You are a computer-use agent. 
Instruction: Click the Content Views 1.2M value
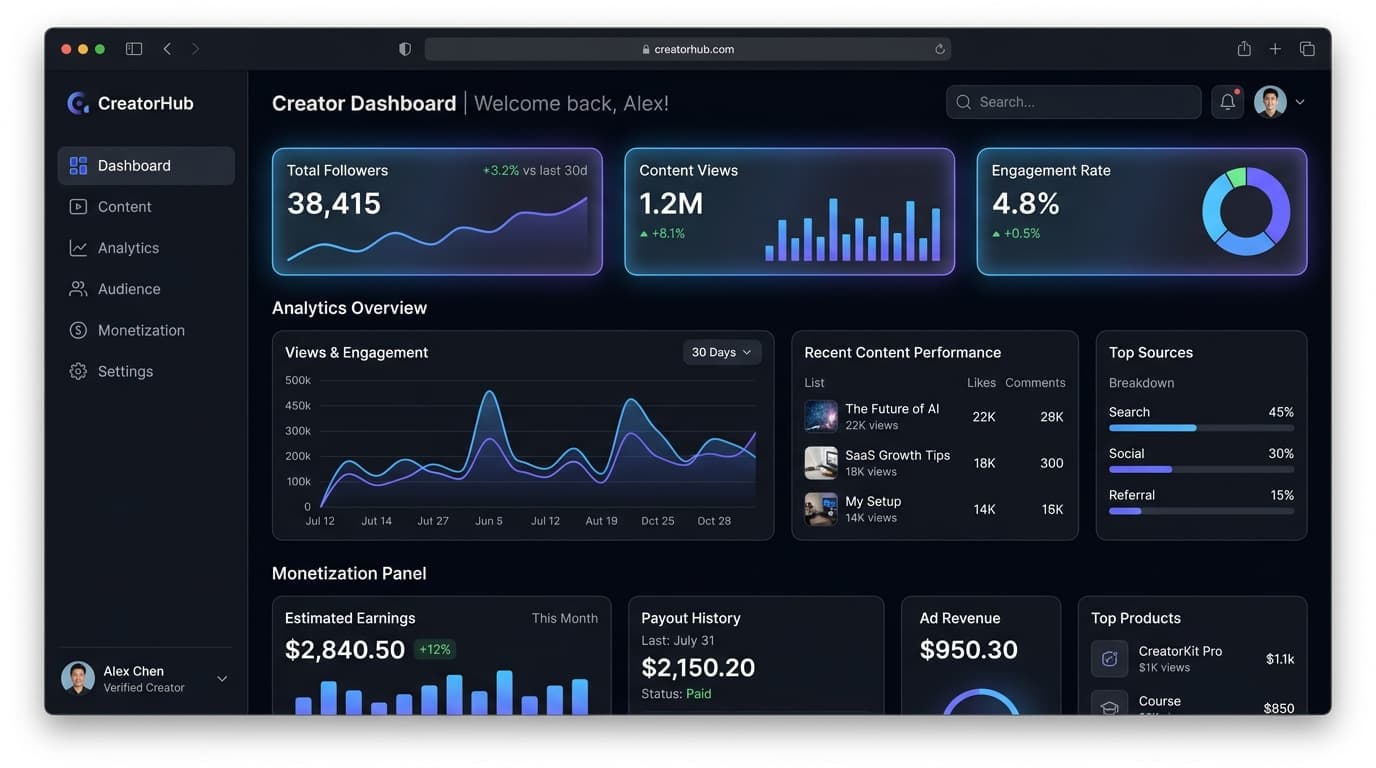click(x=671, y=203)
